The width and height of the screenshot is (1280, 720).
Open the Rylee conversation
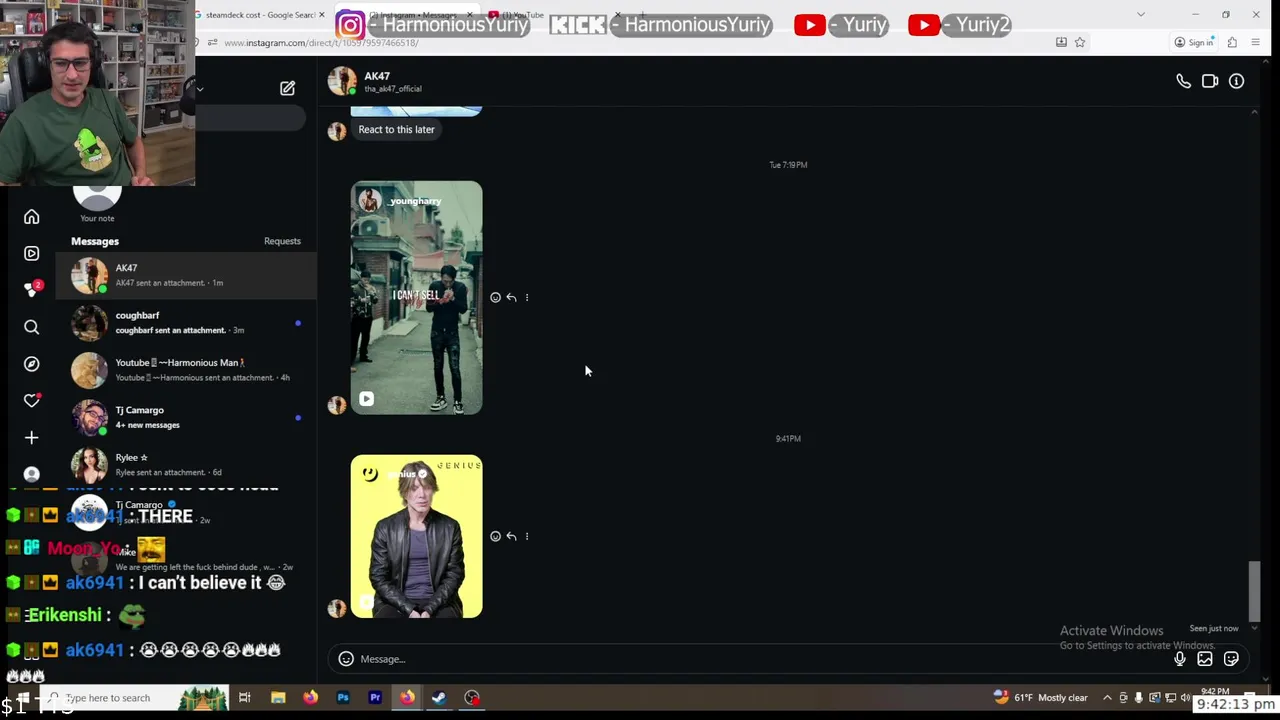click(x=187, y=464)
